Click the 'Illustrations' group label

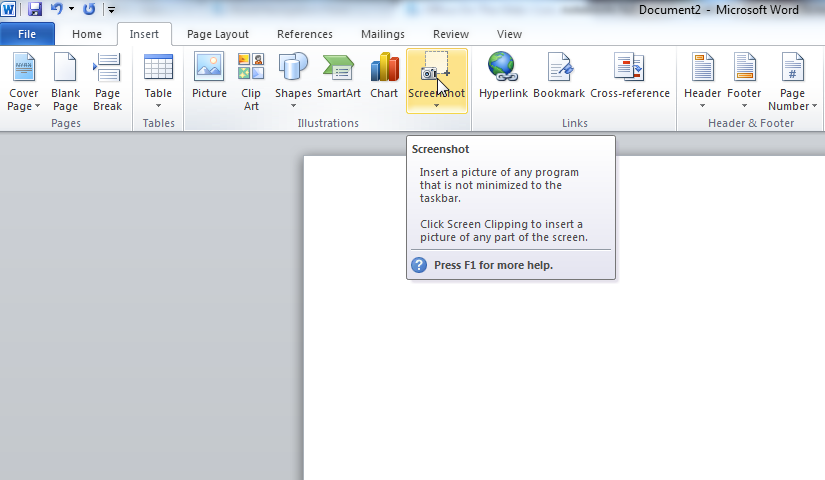pyautogui.click(x=328, y=123)
